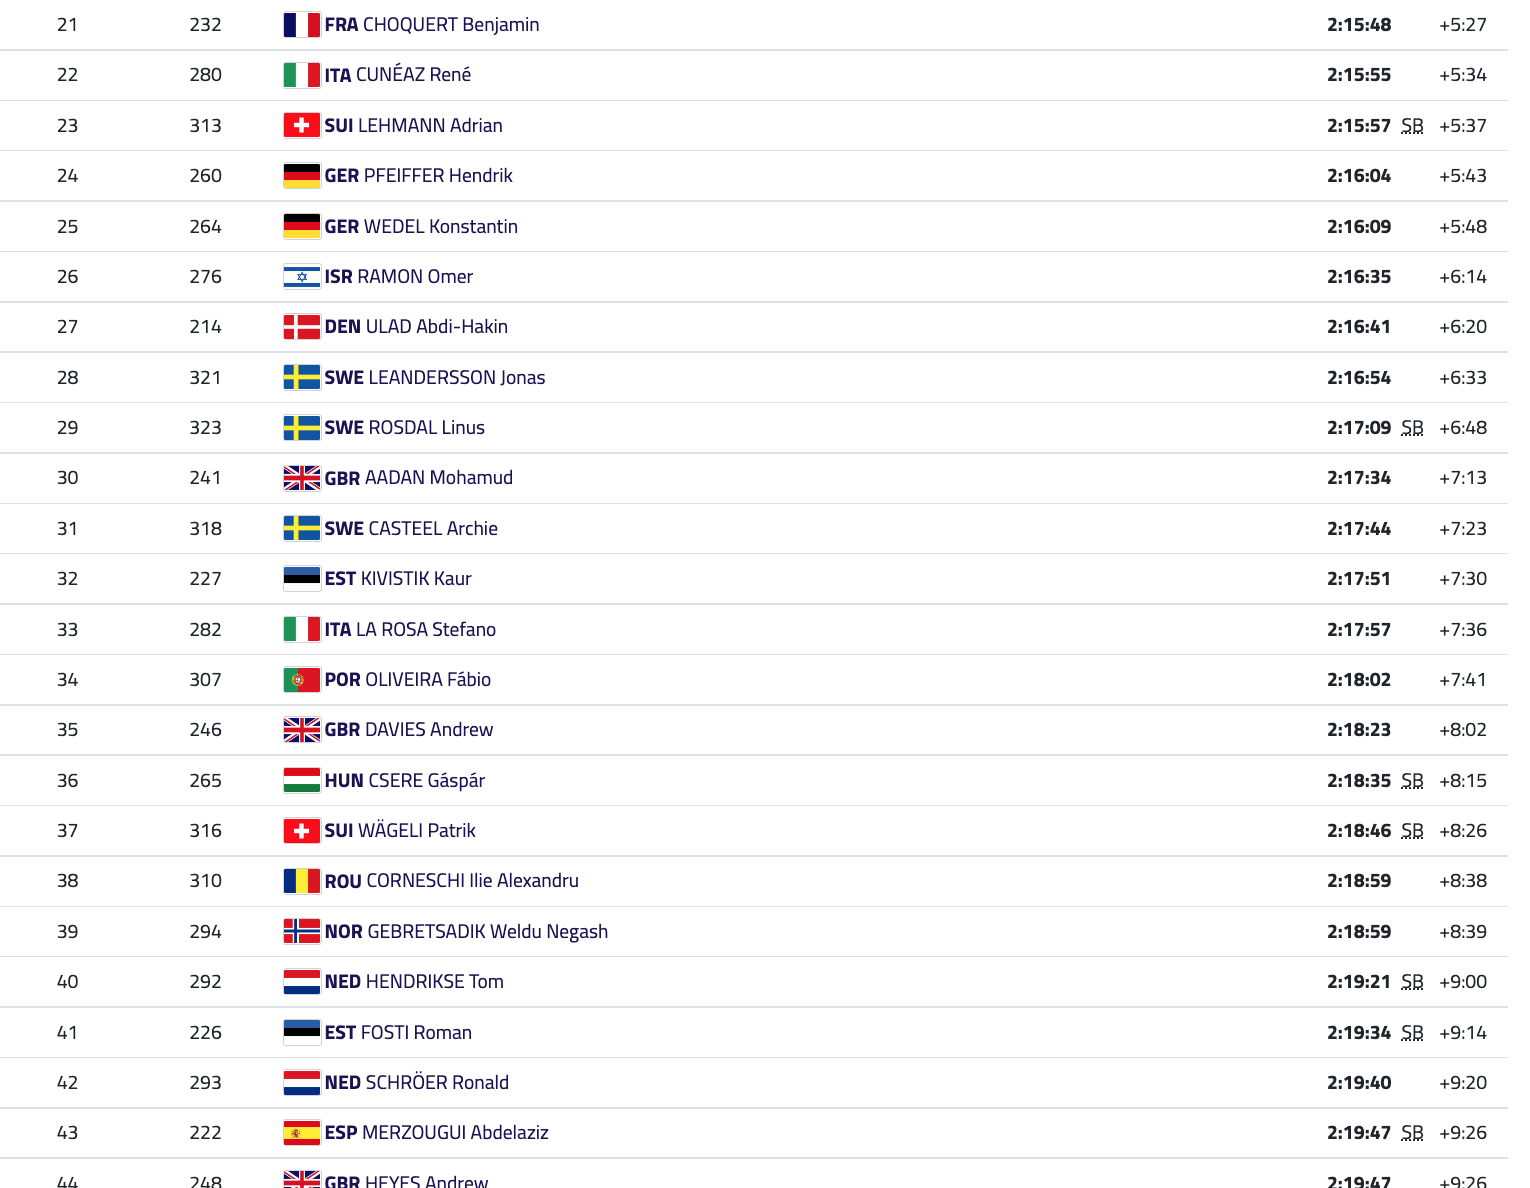Click the SB label next to HENDRIKSE Tom
Image resolution: width=1530 pixels, height=1188 pixels.
tap(1412, 982)
